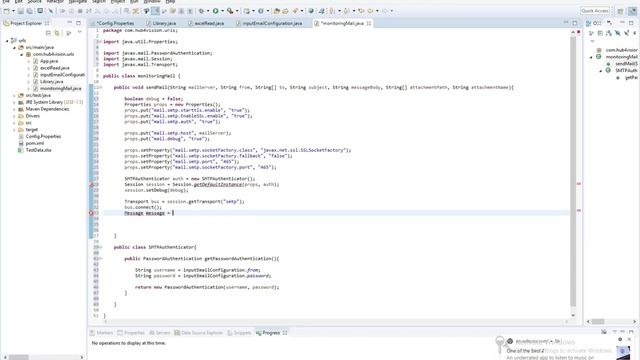The height and width of the screenshot is (360, 640).
Task: Click the Save toolbar icon
Action: click(x=20, y=11)
